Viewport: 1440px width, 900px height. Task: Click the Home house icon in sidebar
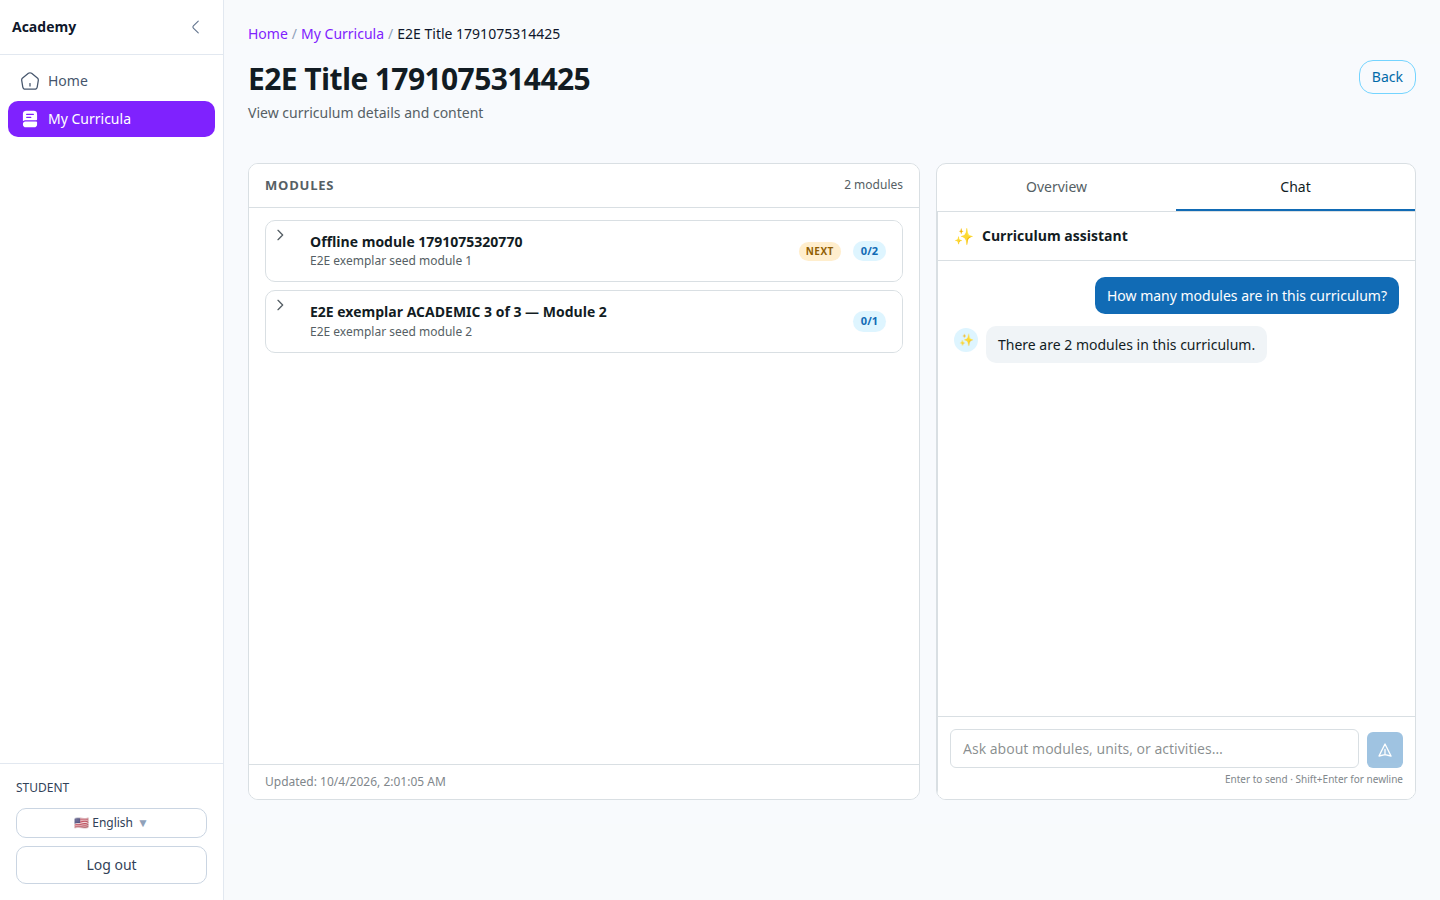30,81
